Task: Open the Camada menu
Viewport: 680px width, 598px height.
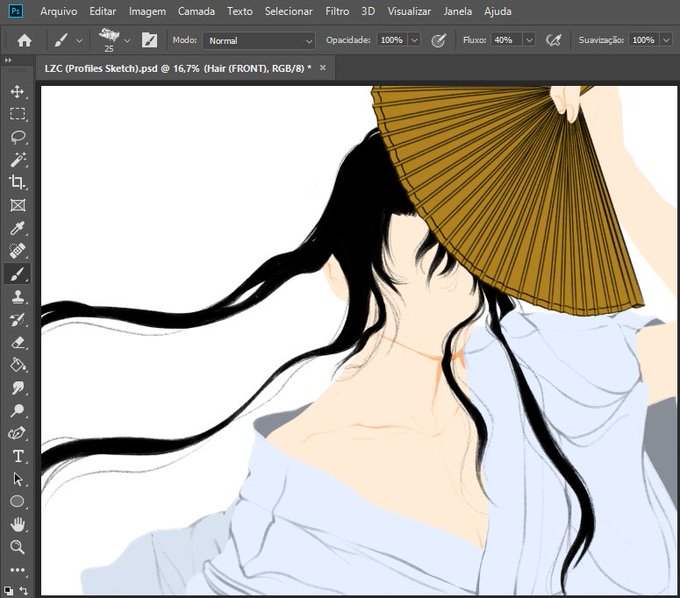Action: pyautogui.click(x=196, y=11)
